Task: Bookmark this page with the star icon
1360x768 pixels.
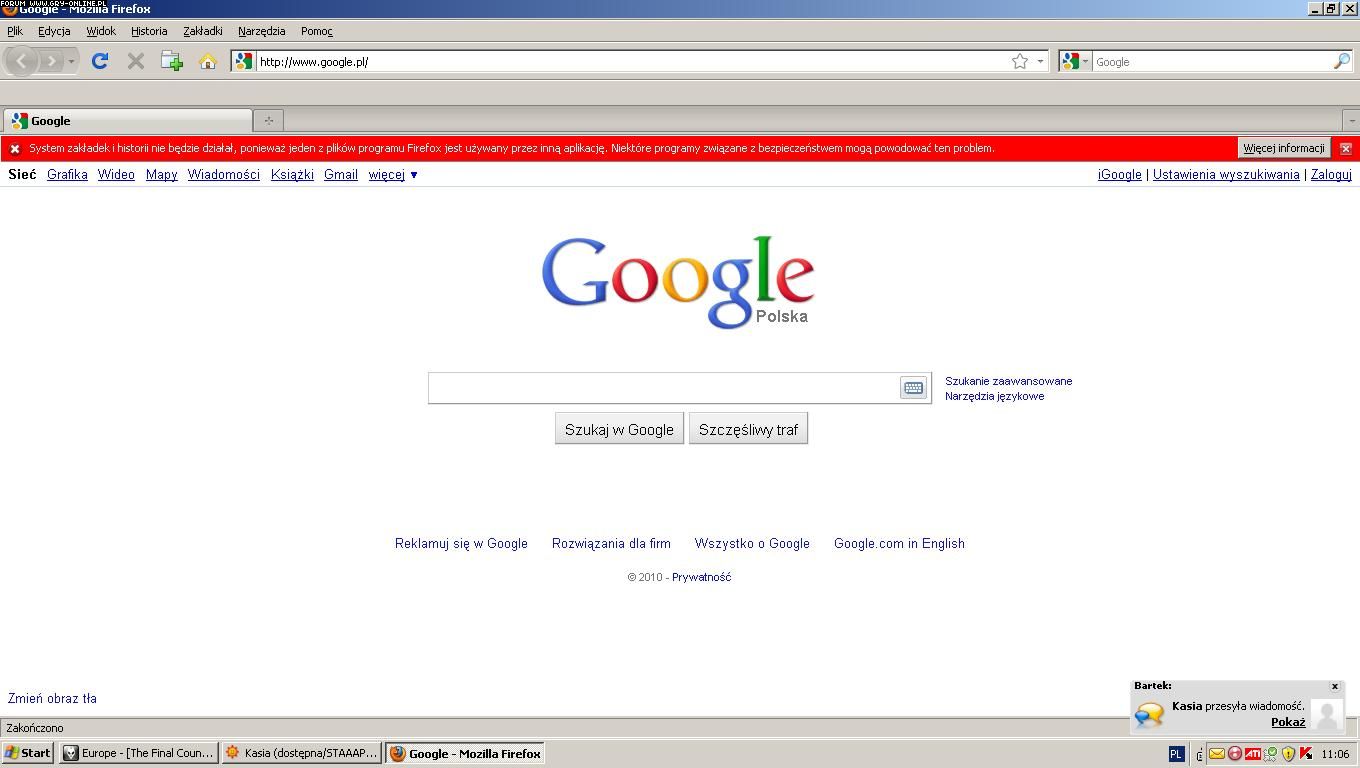Action: (x=1020, y=61)
